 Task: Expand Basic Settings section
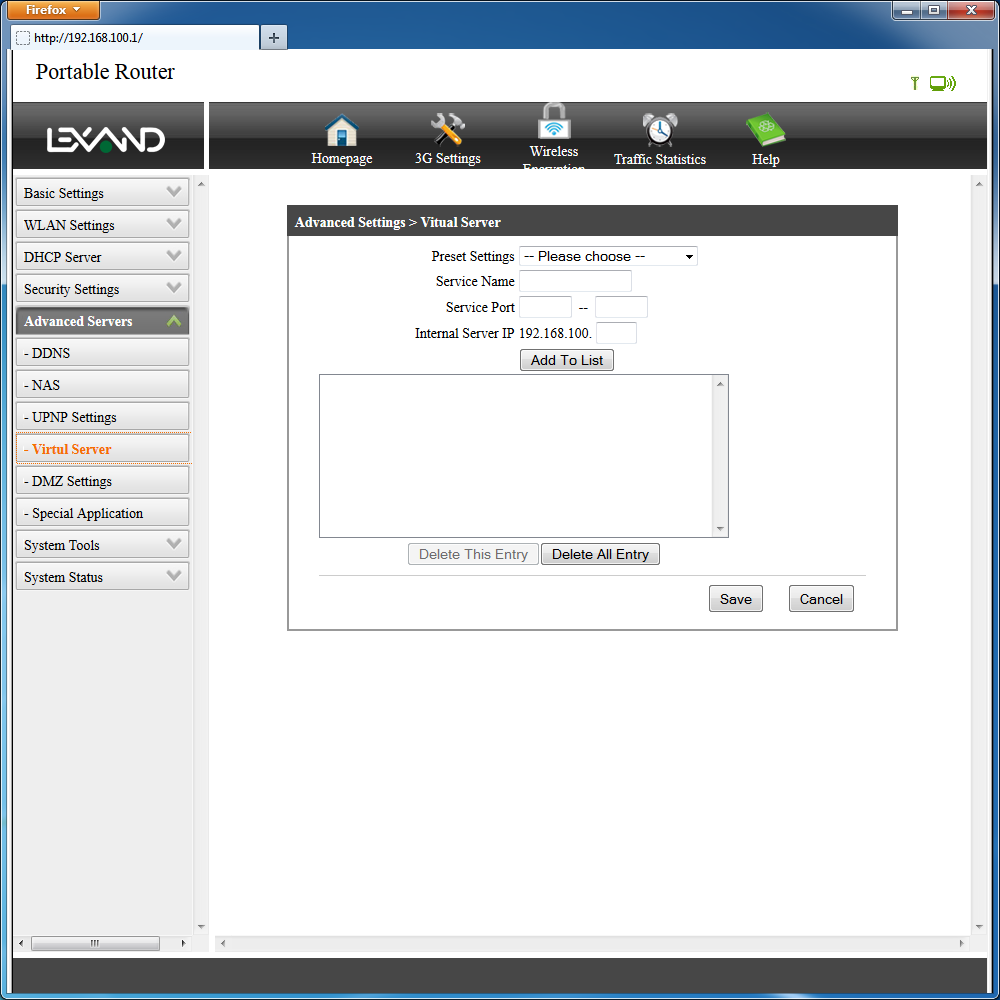point(102,193)
